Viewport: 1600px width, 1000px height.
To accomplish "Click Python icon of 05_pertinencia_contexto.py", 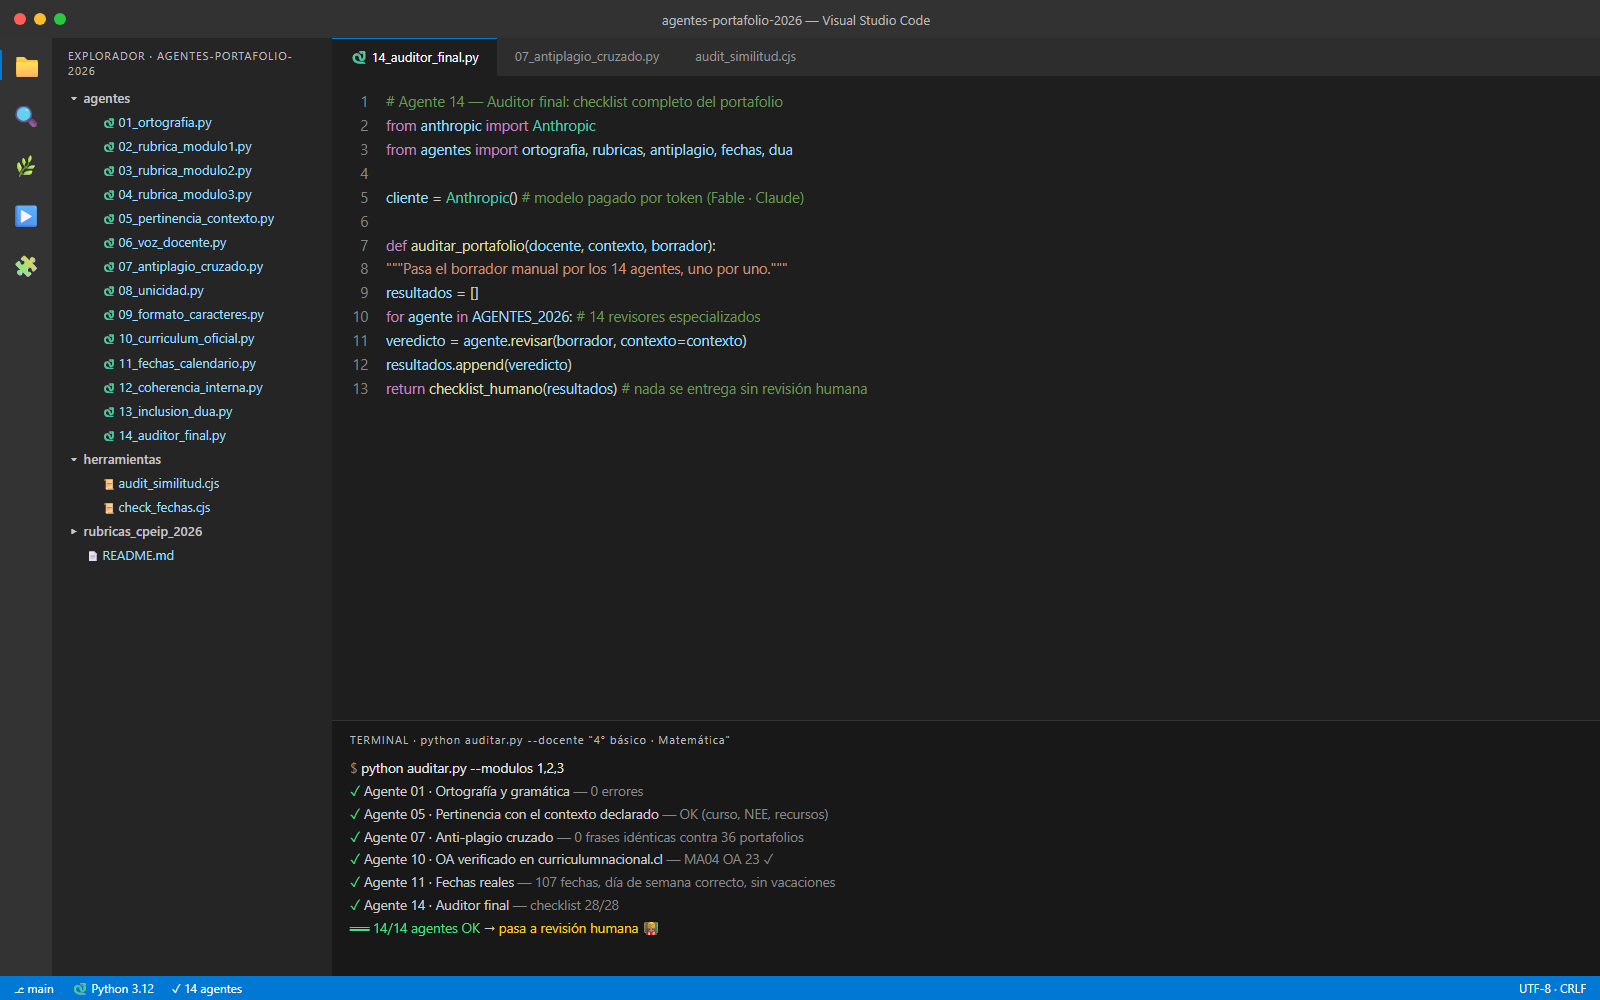I will pyautogui.click(x=109, y=219).
